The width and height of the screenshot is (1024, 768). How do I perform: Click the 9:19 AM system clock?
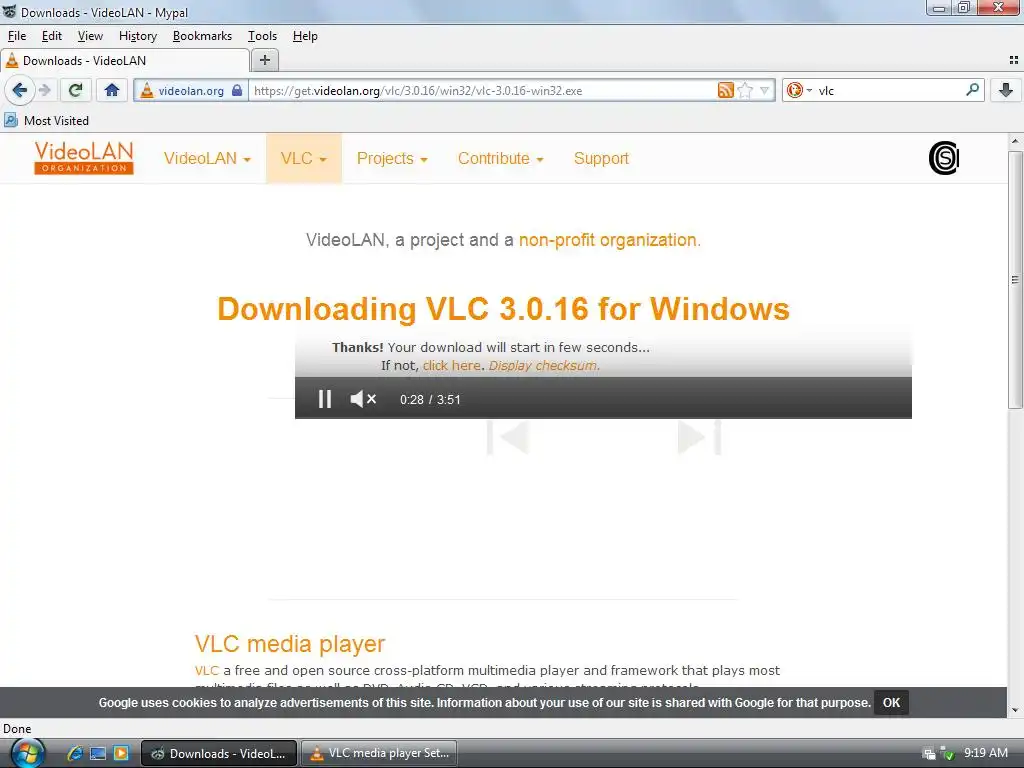click(x=985, y=753)
